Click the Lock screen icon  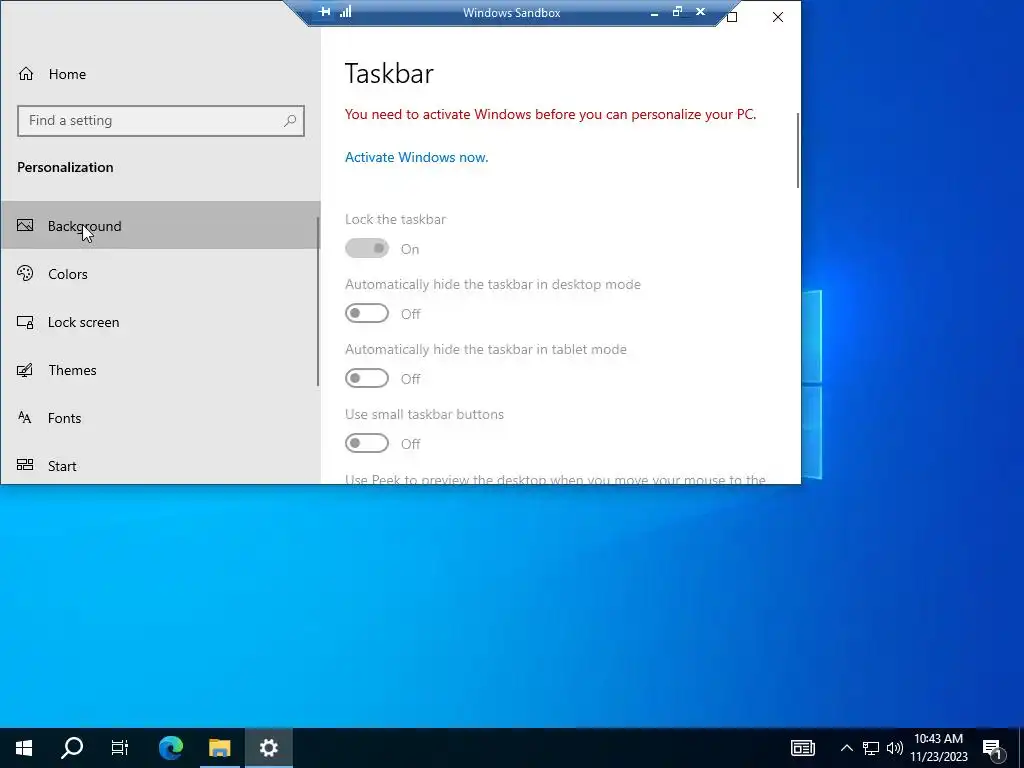pyautogui.click(x=25, y=322)
